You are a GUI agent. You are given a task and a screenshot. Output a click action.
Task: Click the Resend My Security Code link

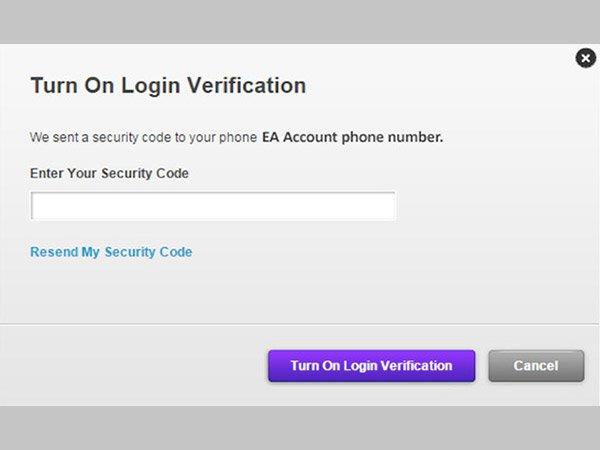pyautogui.click(x=111, y=252)
